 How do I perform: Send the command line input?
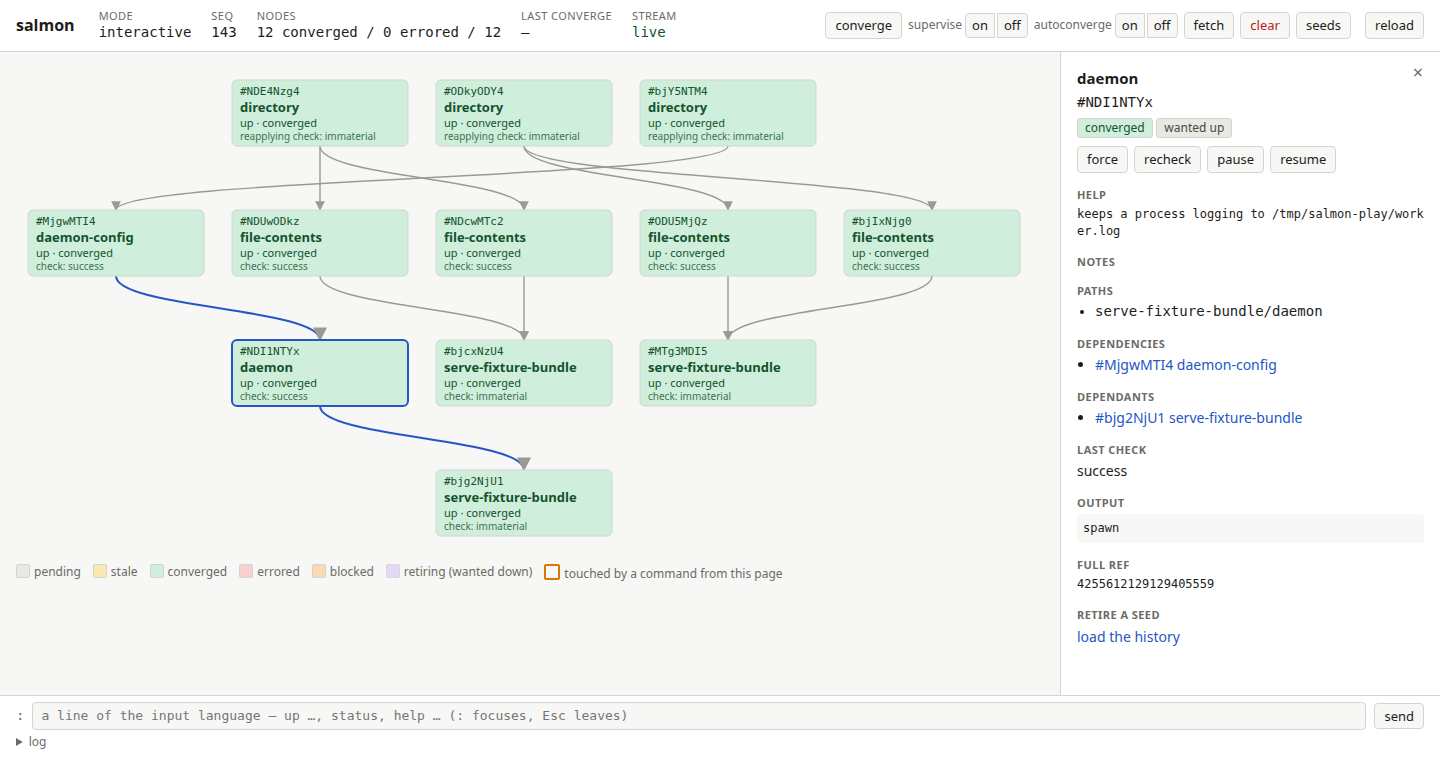[x=1399, y=716]
